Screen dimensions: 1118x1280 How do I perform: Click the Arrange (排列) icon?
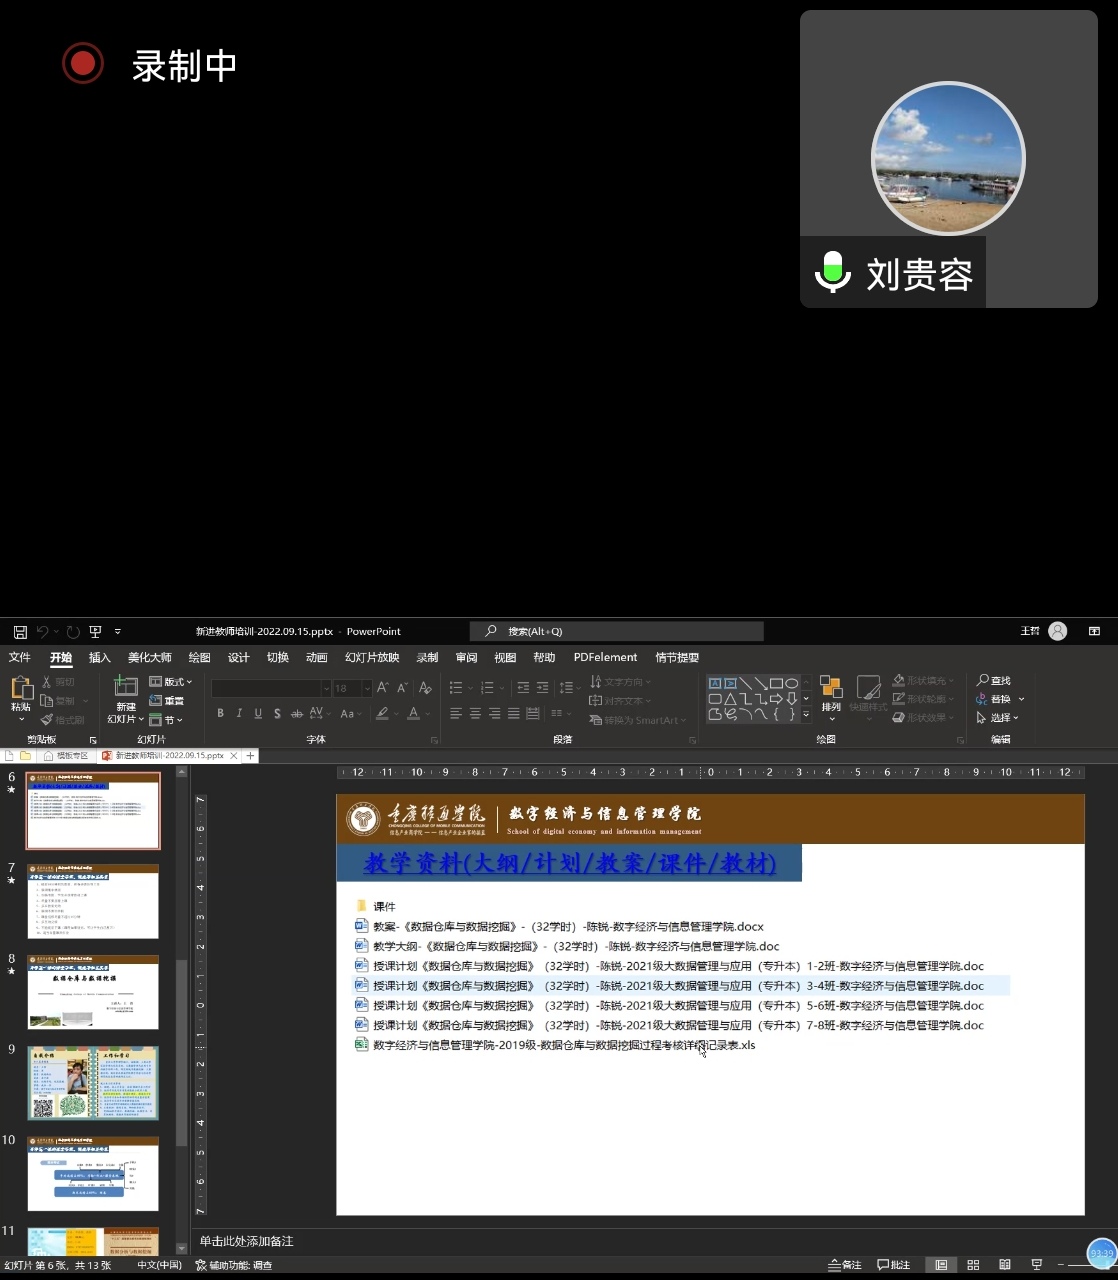click(x=831, y=692)
